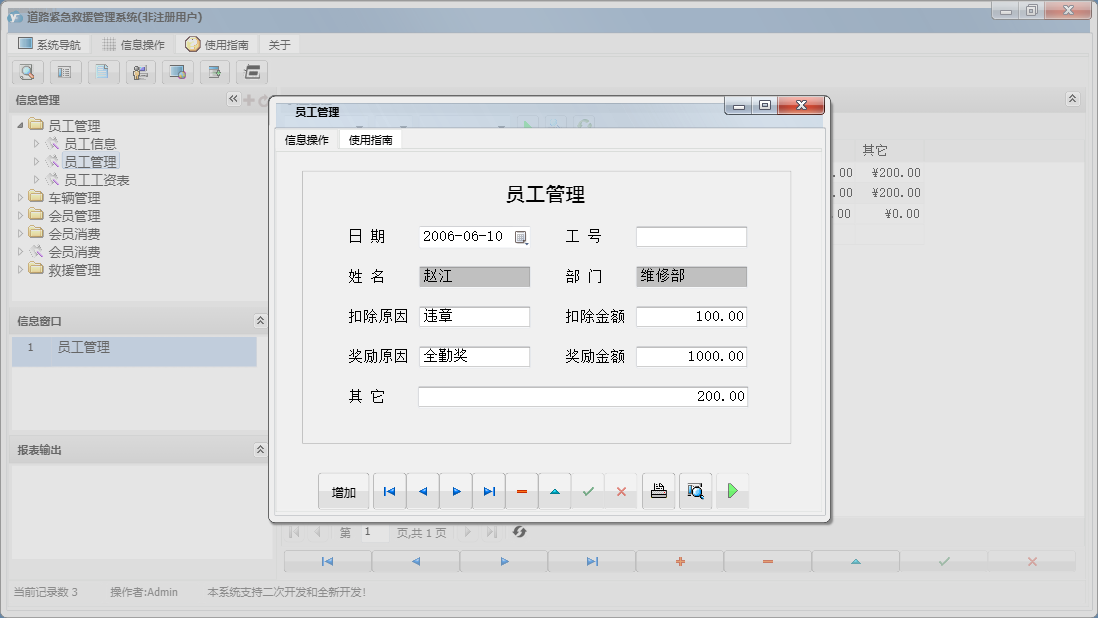Click the new document toolbar icon

pos(103,72)
